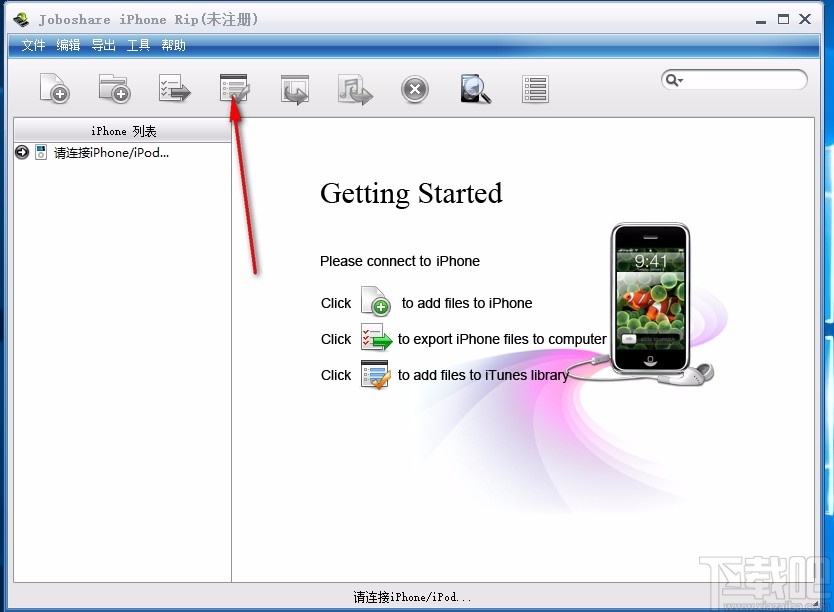This screenshot has width=834, height=612.
Task: Expand the 请连接iPhone/iPod tree entry arrow
Action: pos(21,152)
